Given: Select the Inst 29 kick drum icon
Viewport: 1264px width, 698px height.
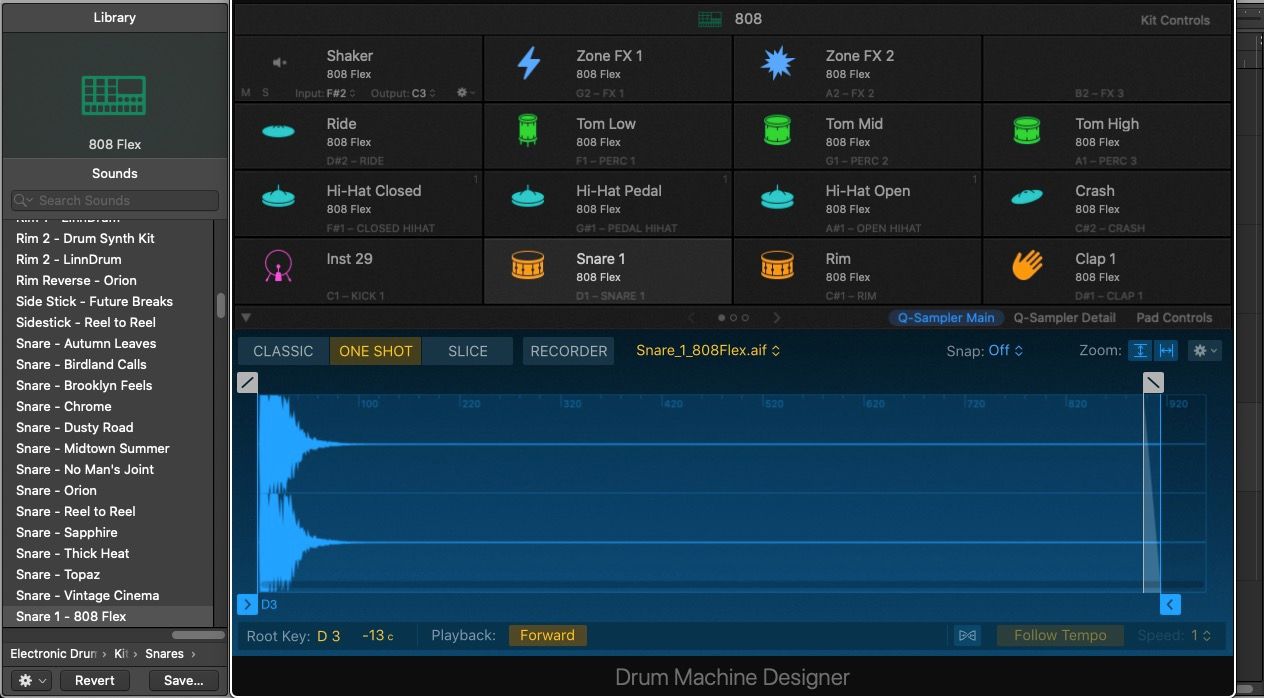Looking at the screenshot, I should [x=277, y=266].
